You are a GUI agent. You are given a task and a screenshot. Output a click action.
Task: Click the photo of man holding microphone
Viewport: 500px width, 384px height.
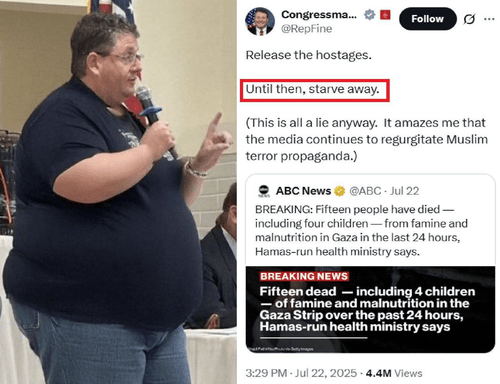118,192
